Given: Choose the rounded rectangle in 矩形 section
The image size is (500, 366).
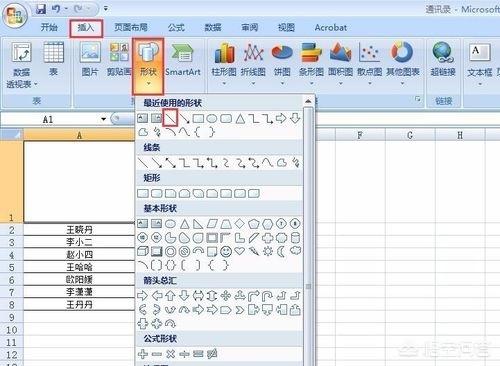Looking at the screenshot, I should coord(157,193).
